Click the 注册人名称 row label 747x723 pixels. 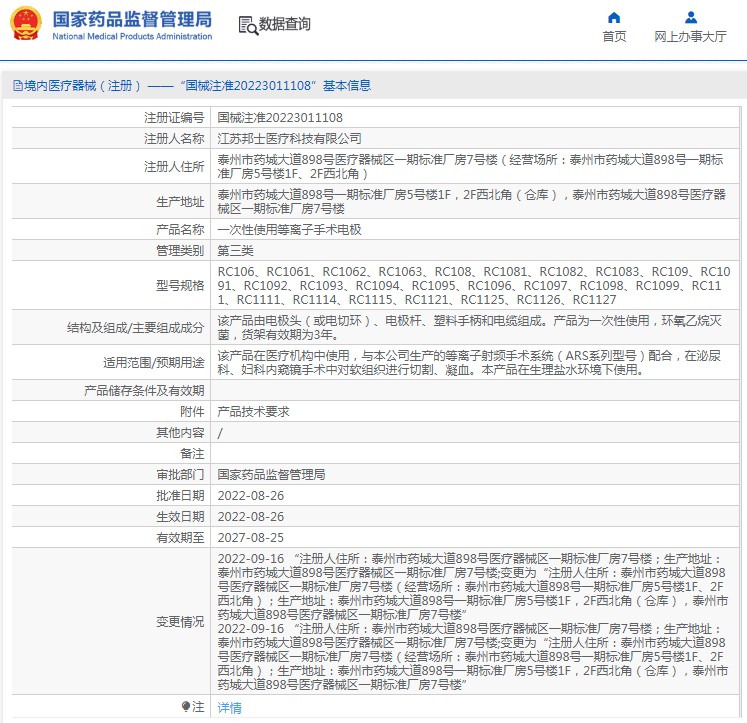coord(174,139)
